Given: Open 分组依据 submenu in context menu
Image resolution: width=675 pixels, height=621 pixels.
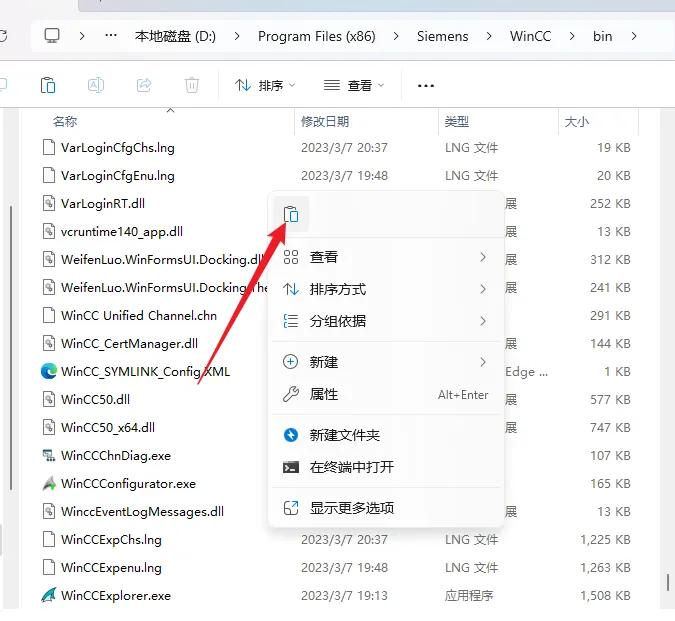Looking at the screenshot, I should pos(386,321).
